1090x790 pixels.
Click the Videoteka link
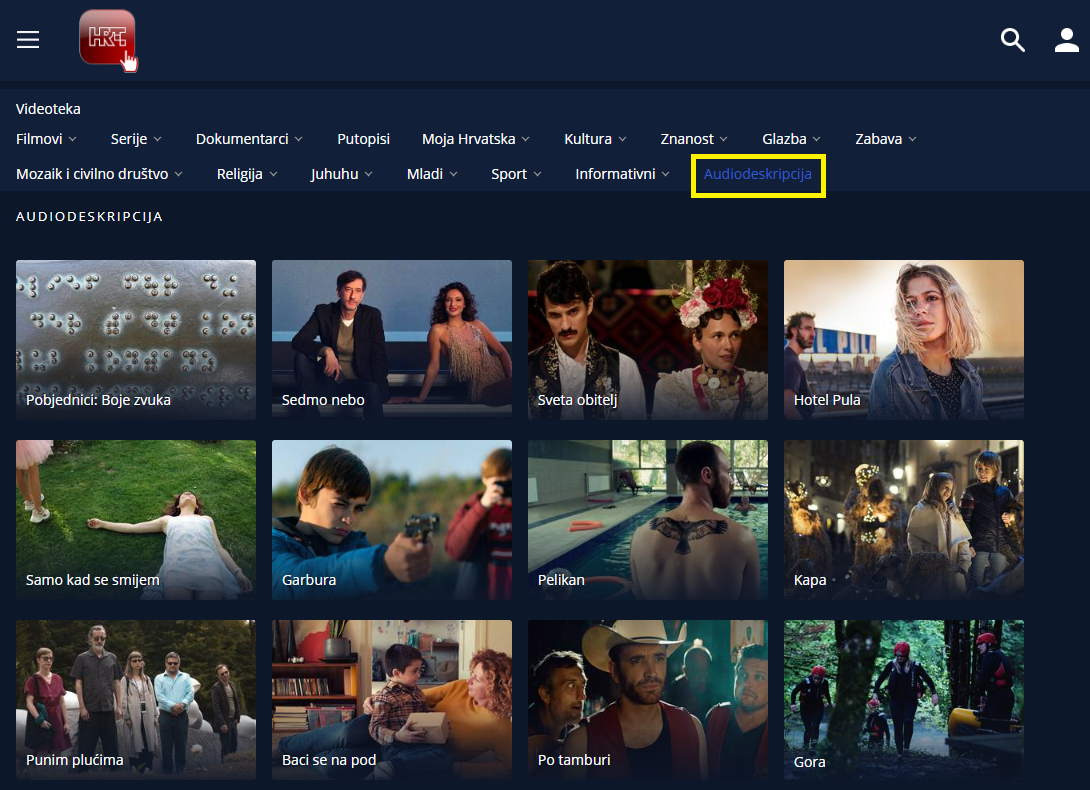coord(48,109)
